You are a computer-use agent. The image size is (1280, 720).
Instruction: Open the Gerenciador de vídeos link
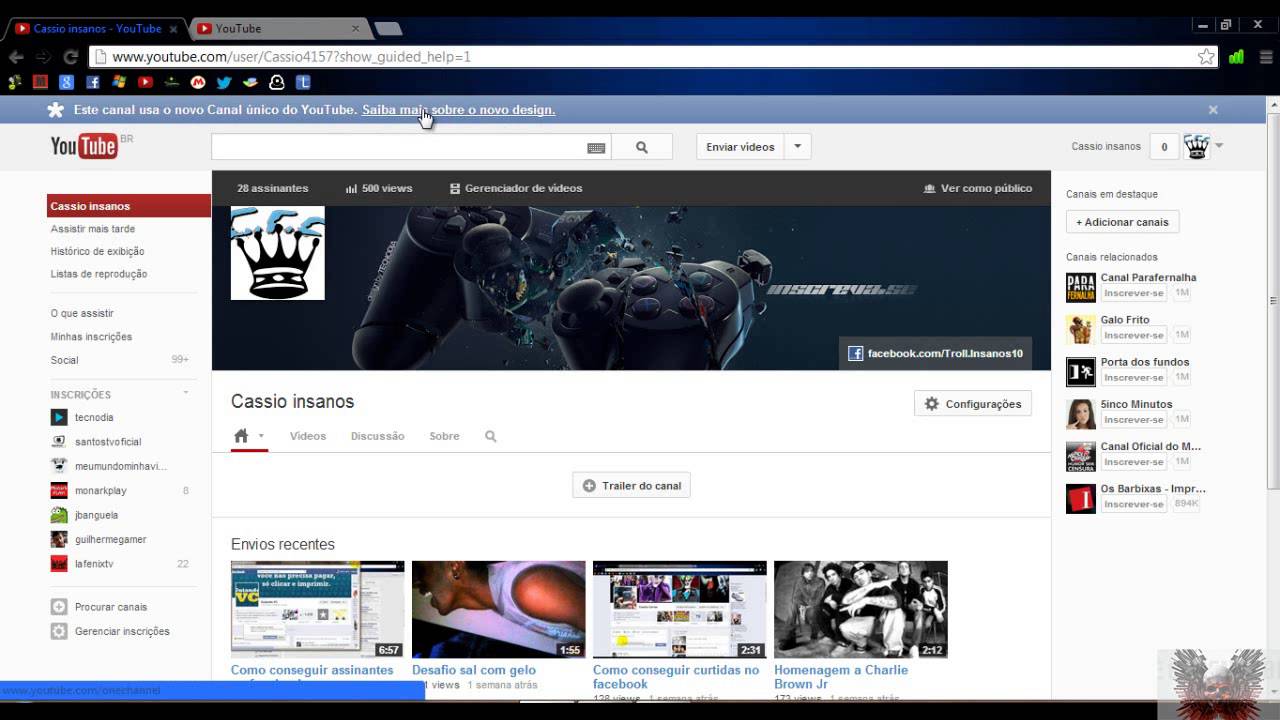tap(516, 188)
